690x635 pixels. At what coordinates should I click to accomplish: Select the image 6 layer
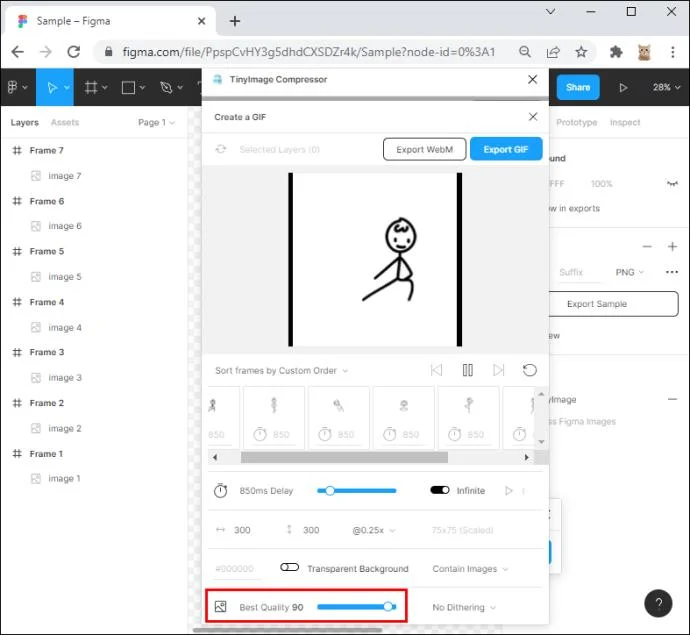[64, 226]
